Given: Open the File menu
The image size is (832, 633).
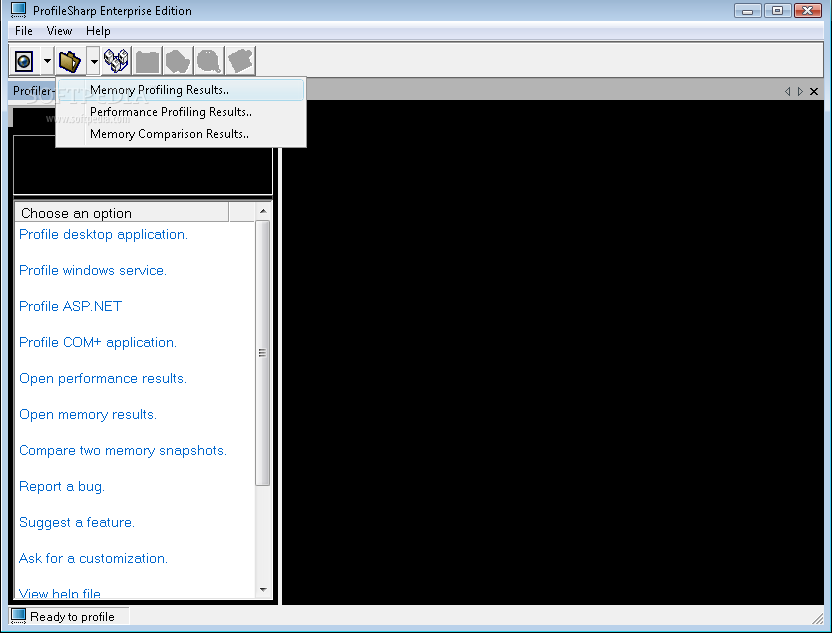Looking at the screenshot, I should coord(24,31).
